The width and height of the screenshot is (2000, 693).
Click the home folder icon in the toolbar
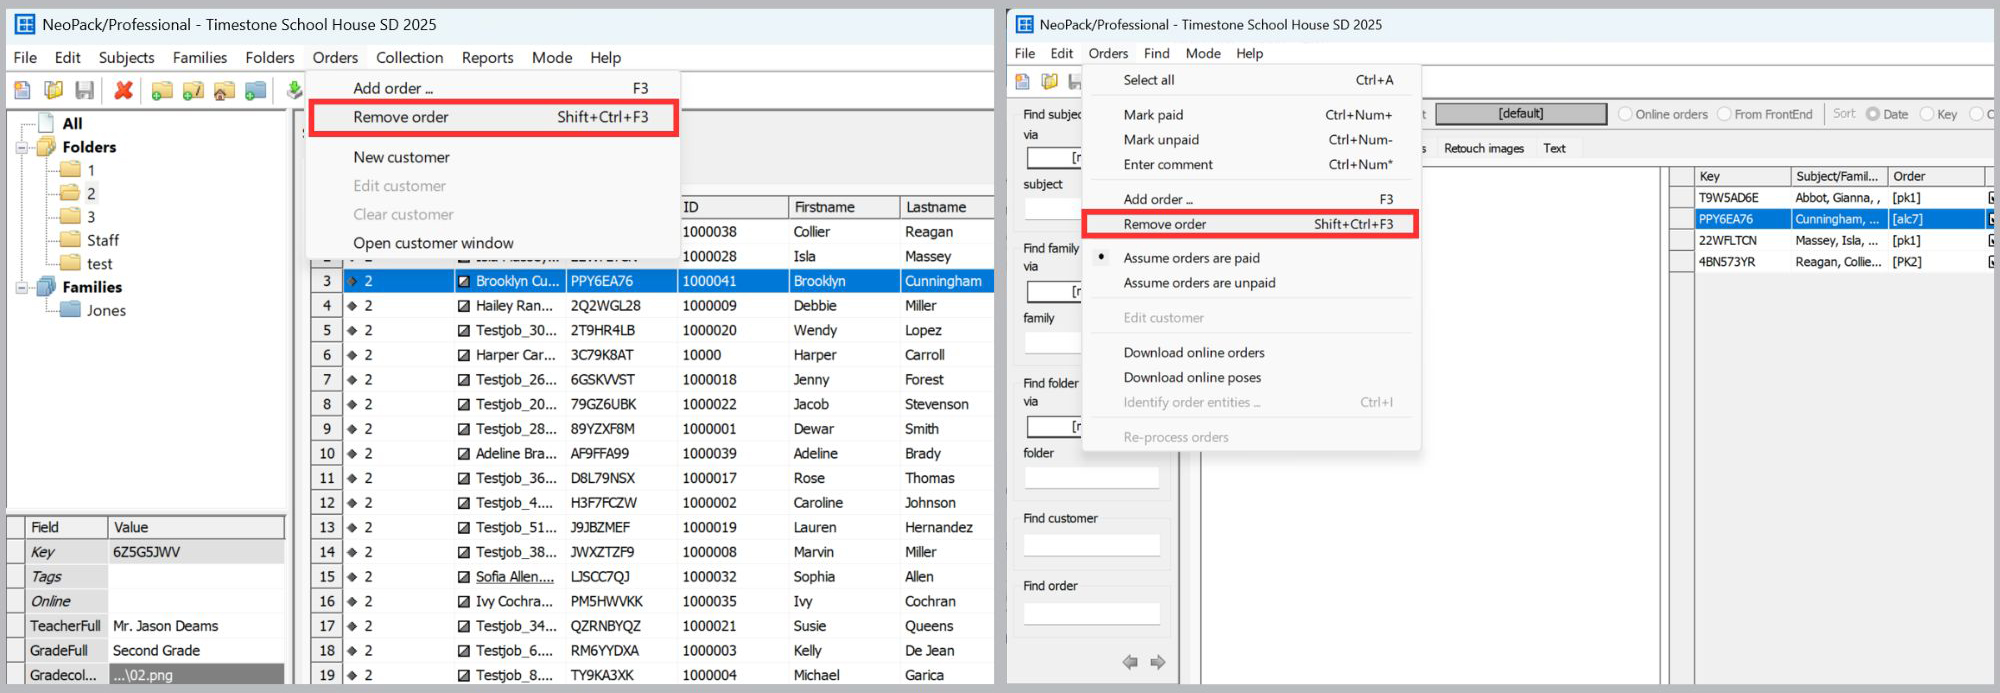[224, 90]
